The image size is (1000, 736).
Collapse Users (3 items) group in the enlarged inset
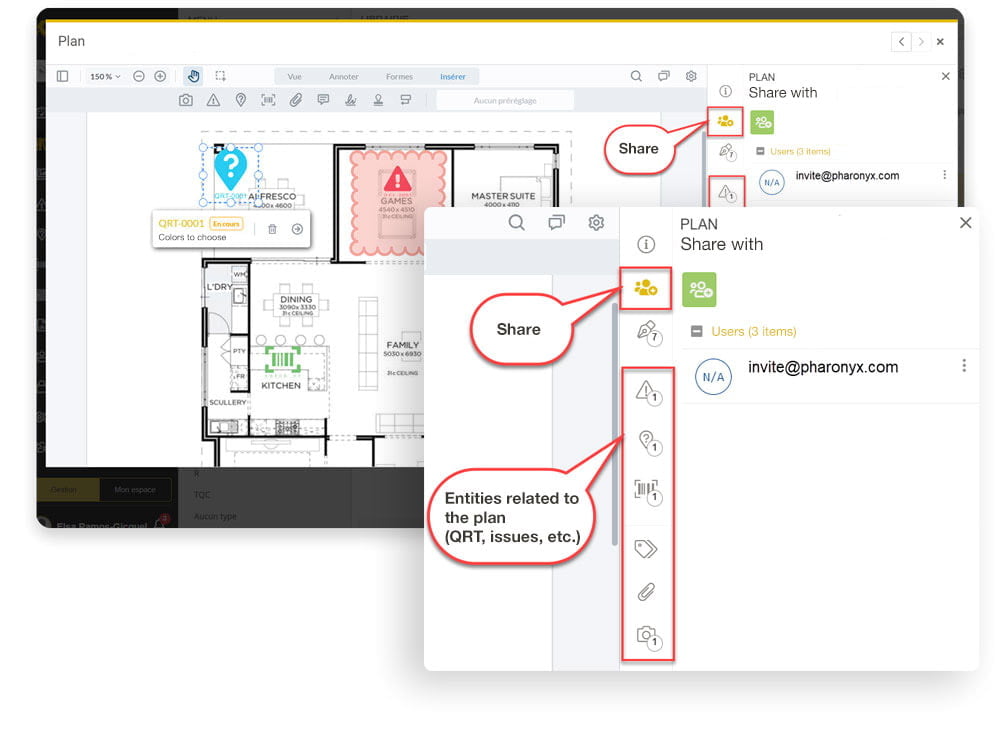point(697,332)
